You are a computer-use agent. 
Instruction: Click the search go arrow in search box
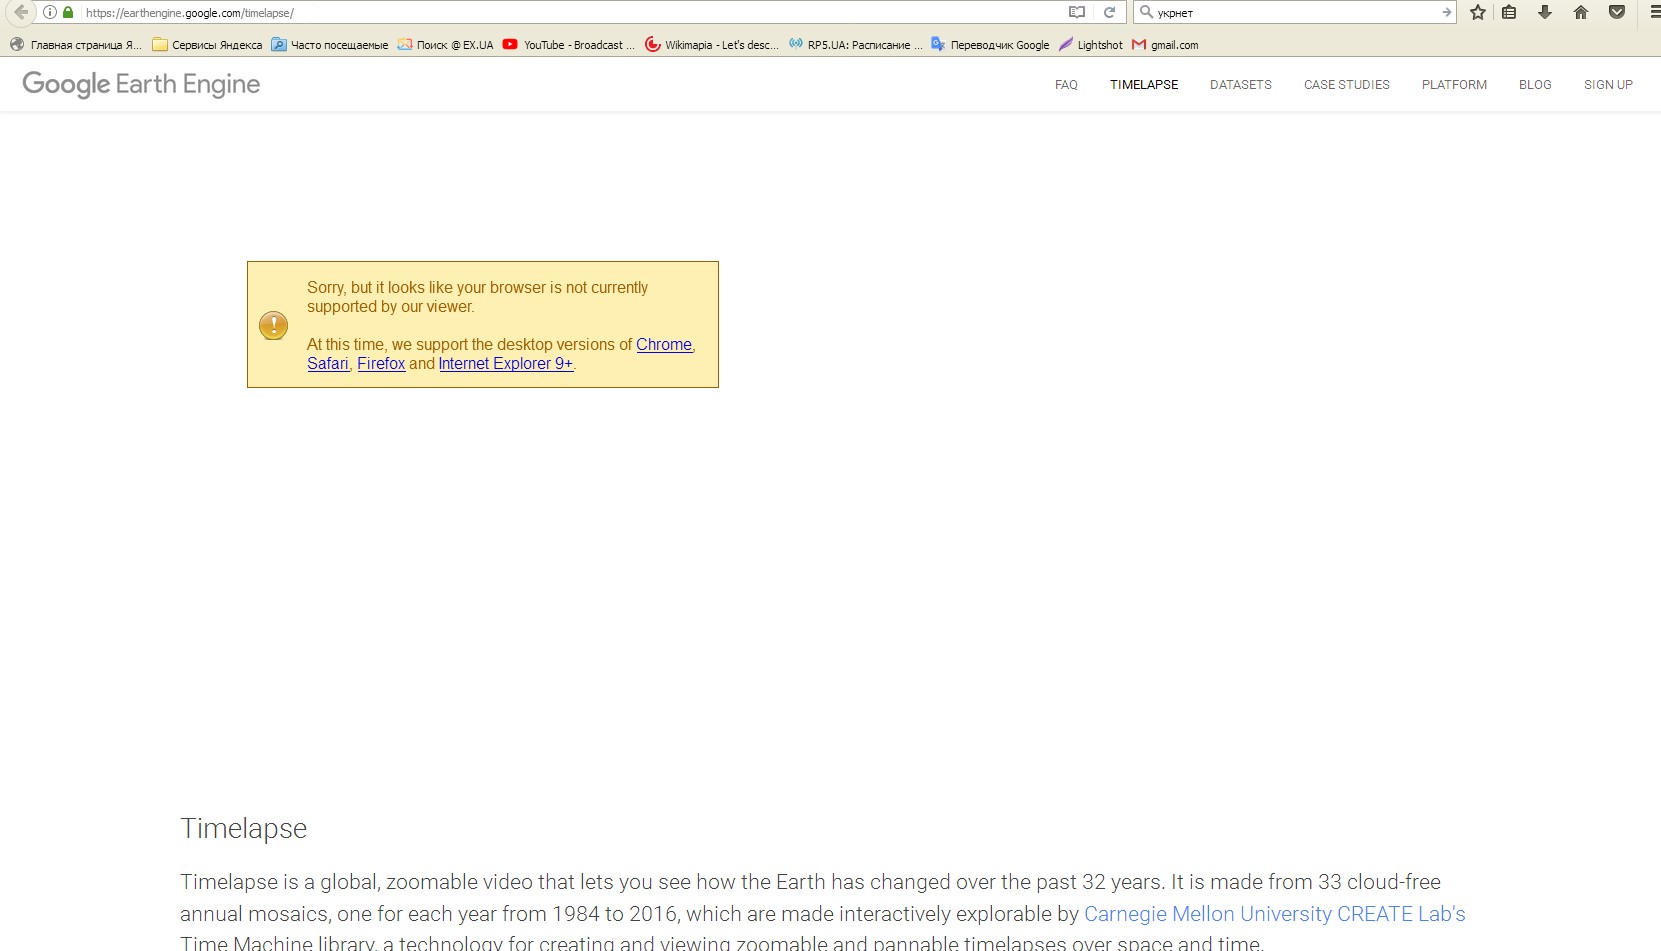pyautogui.click(x=1446, y=12)
